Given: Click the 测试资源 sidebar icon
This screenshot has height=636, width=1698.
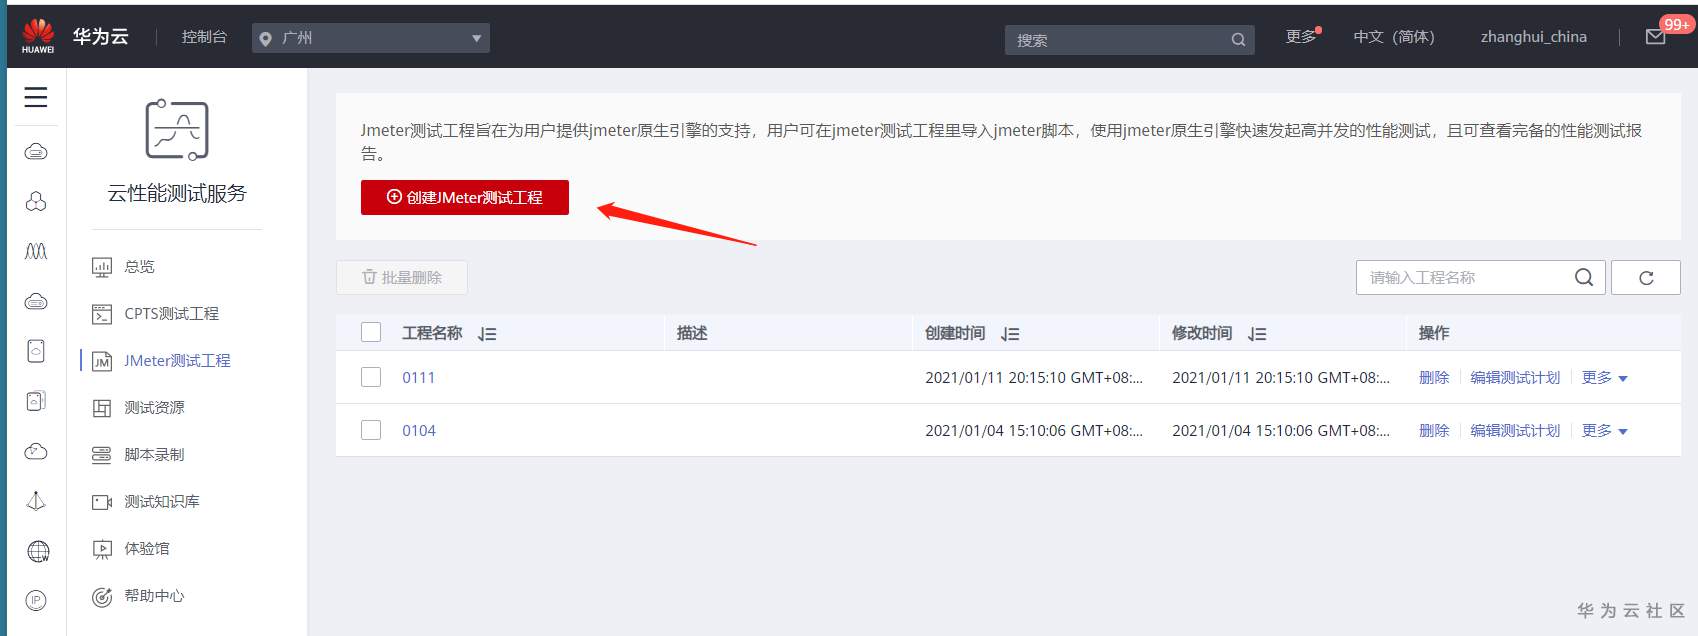Looking at the screenshot, I should tap(101, 408).
